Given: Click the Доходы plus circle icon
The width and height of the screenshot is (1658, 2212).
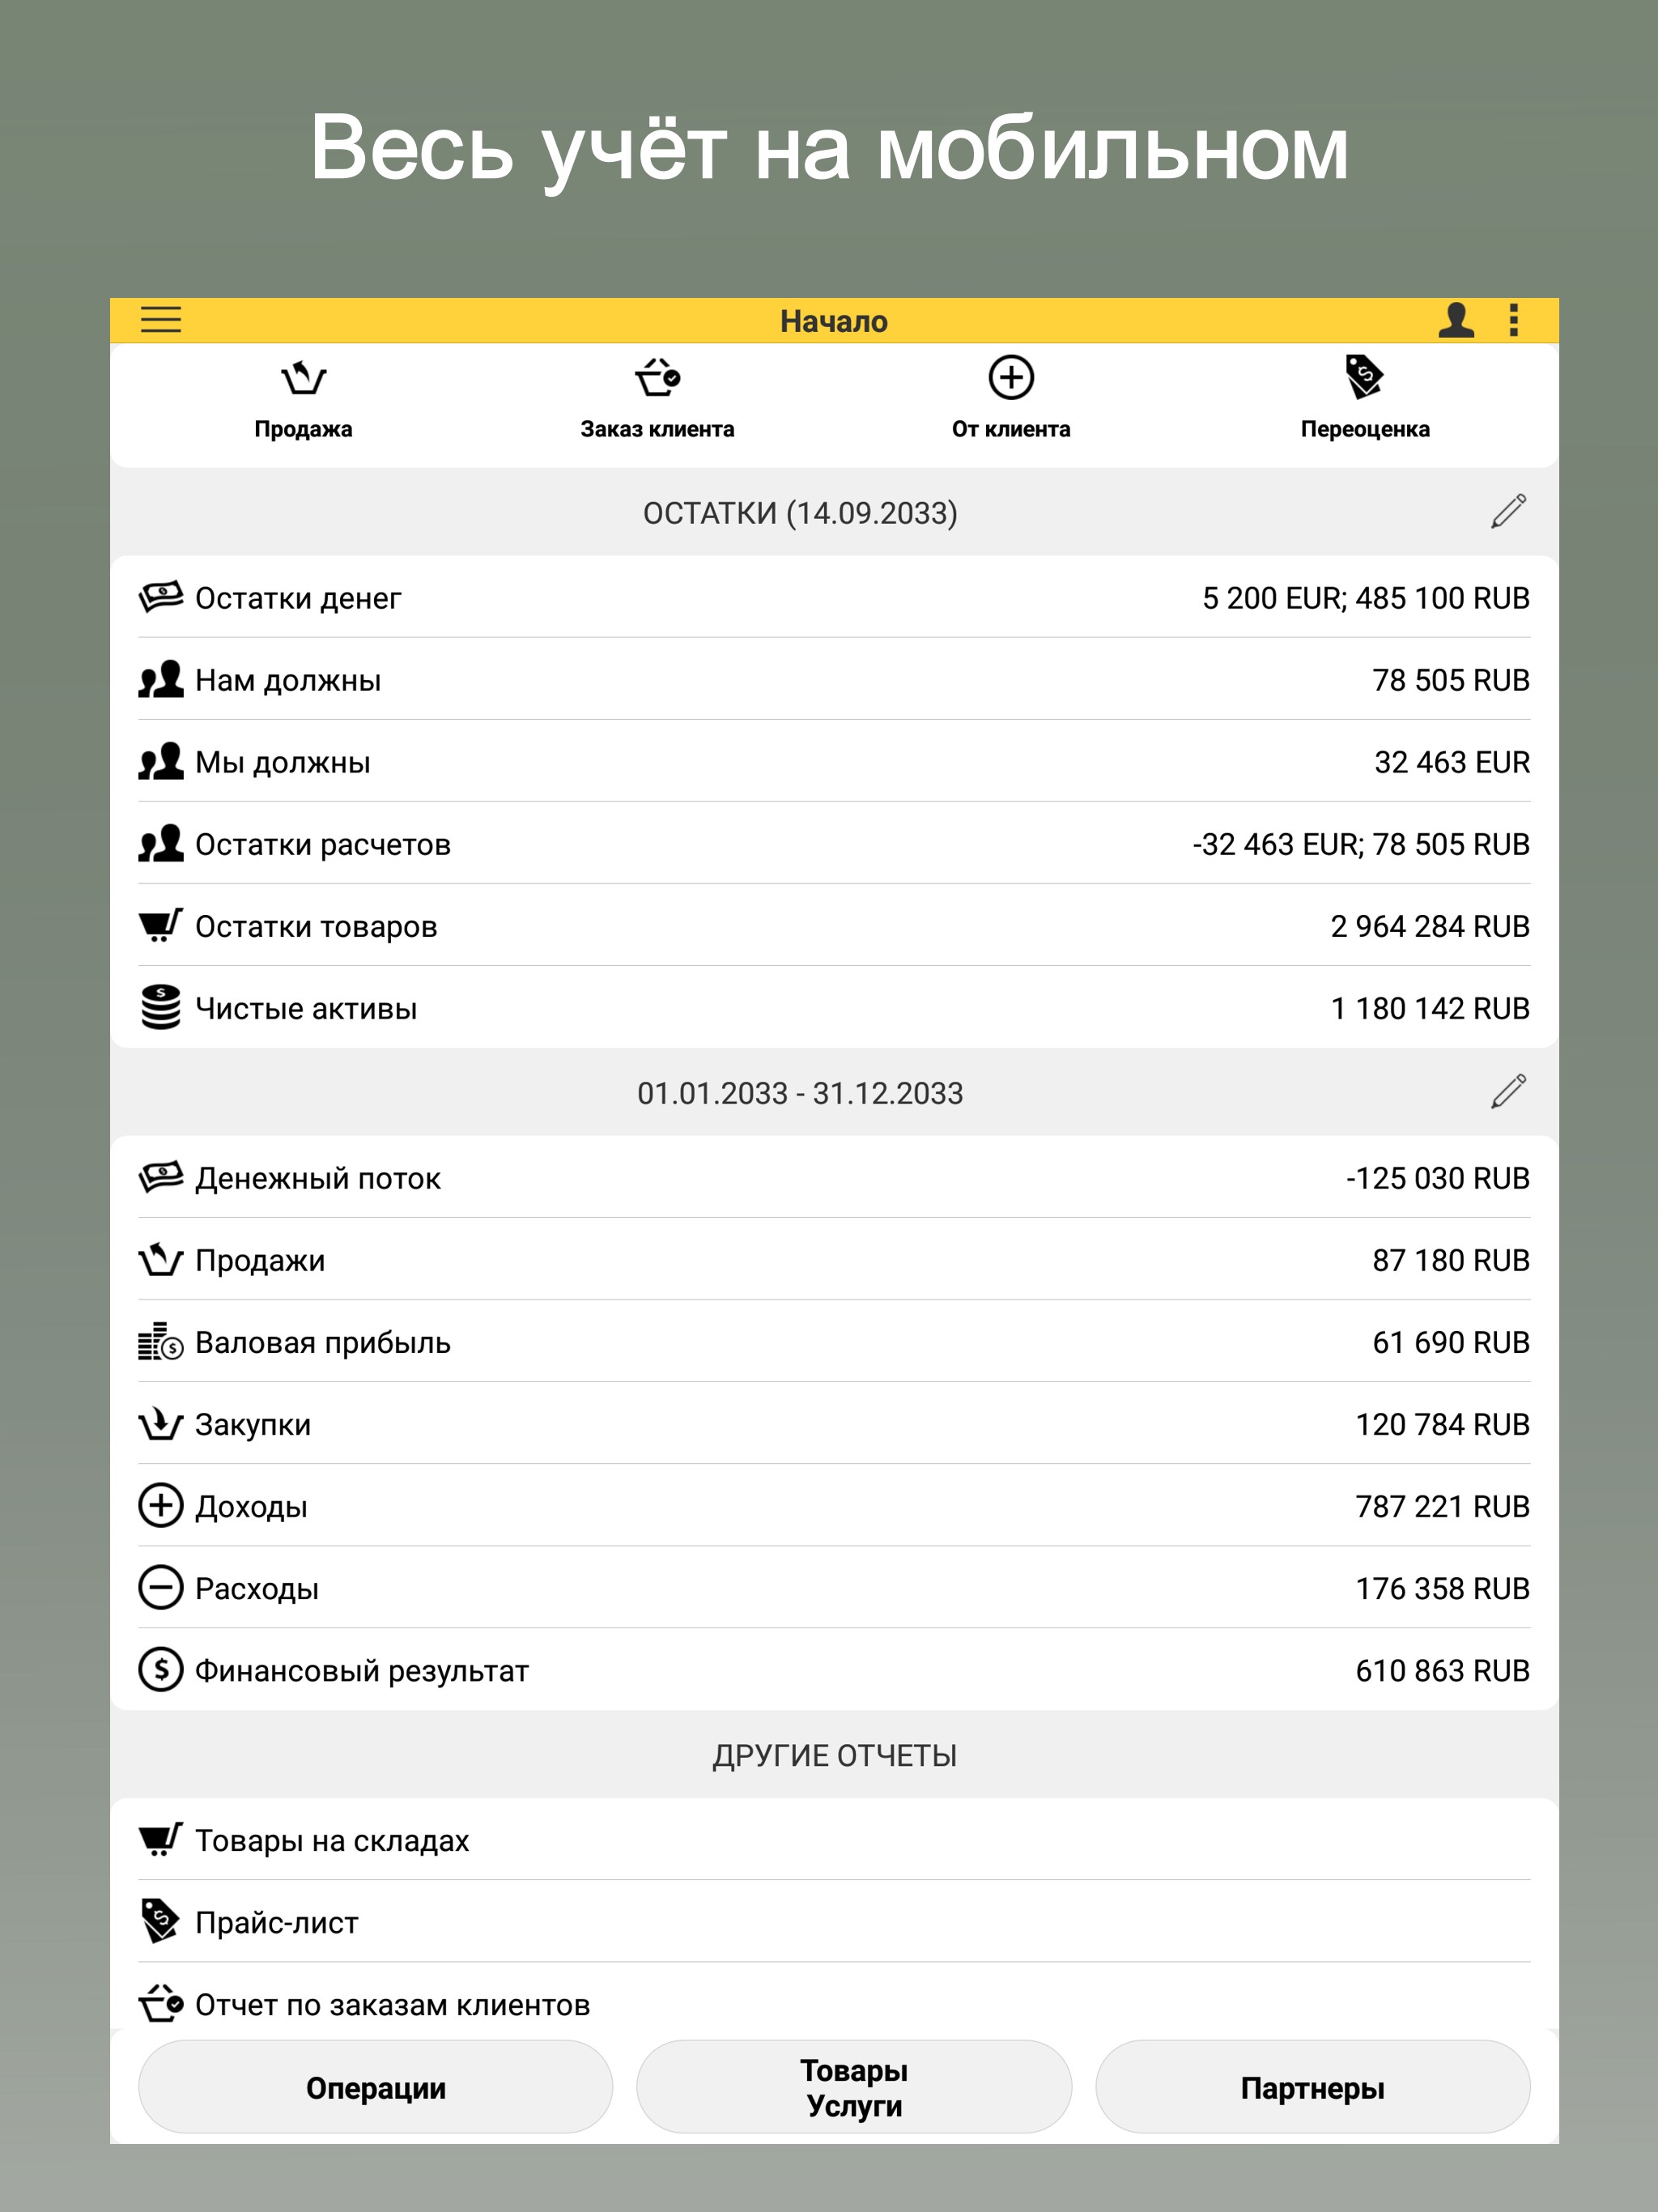Looking at the screenshot, I should (161, 1505).
